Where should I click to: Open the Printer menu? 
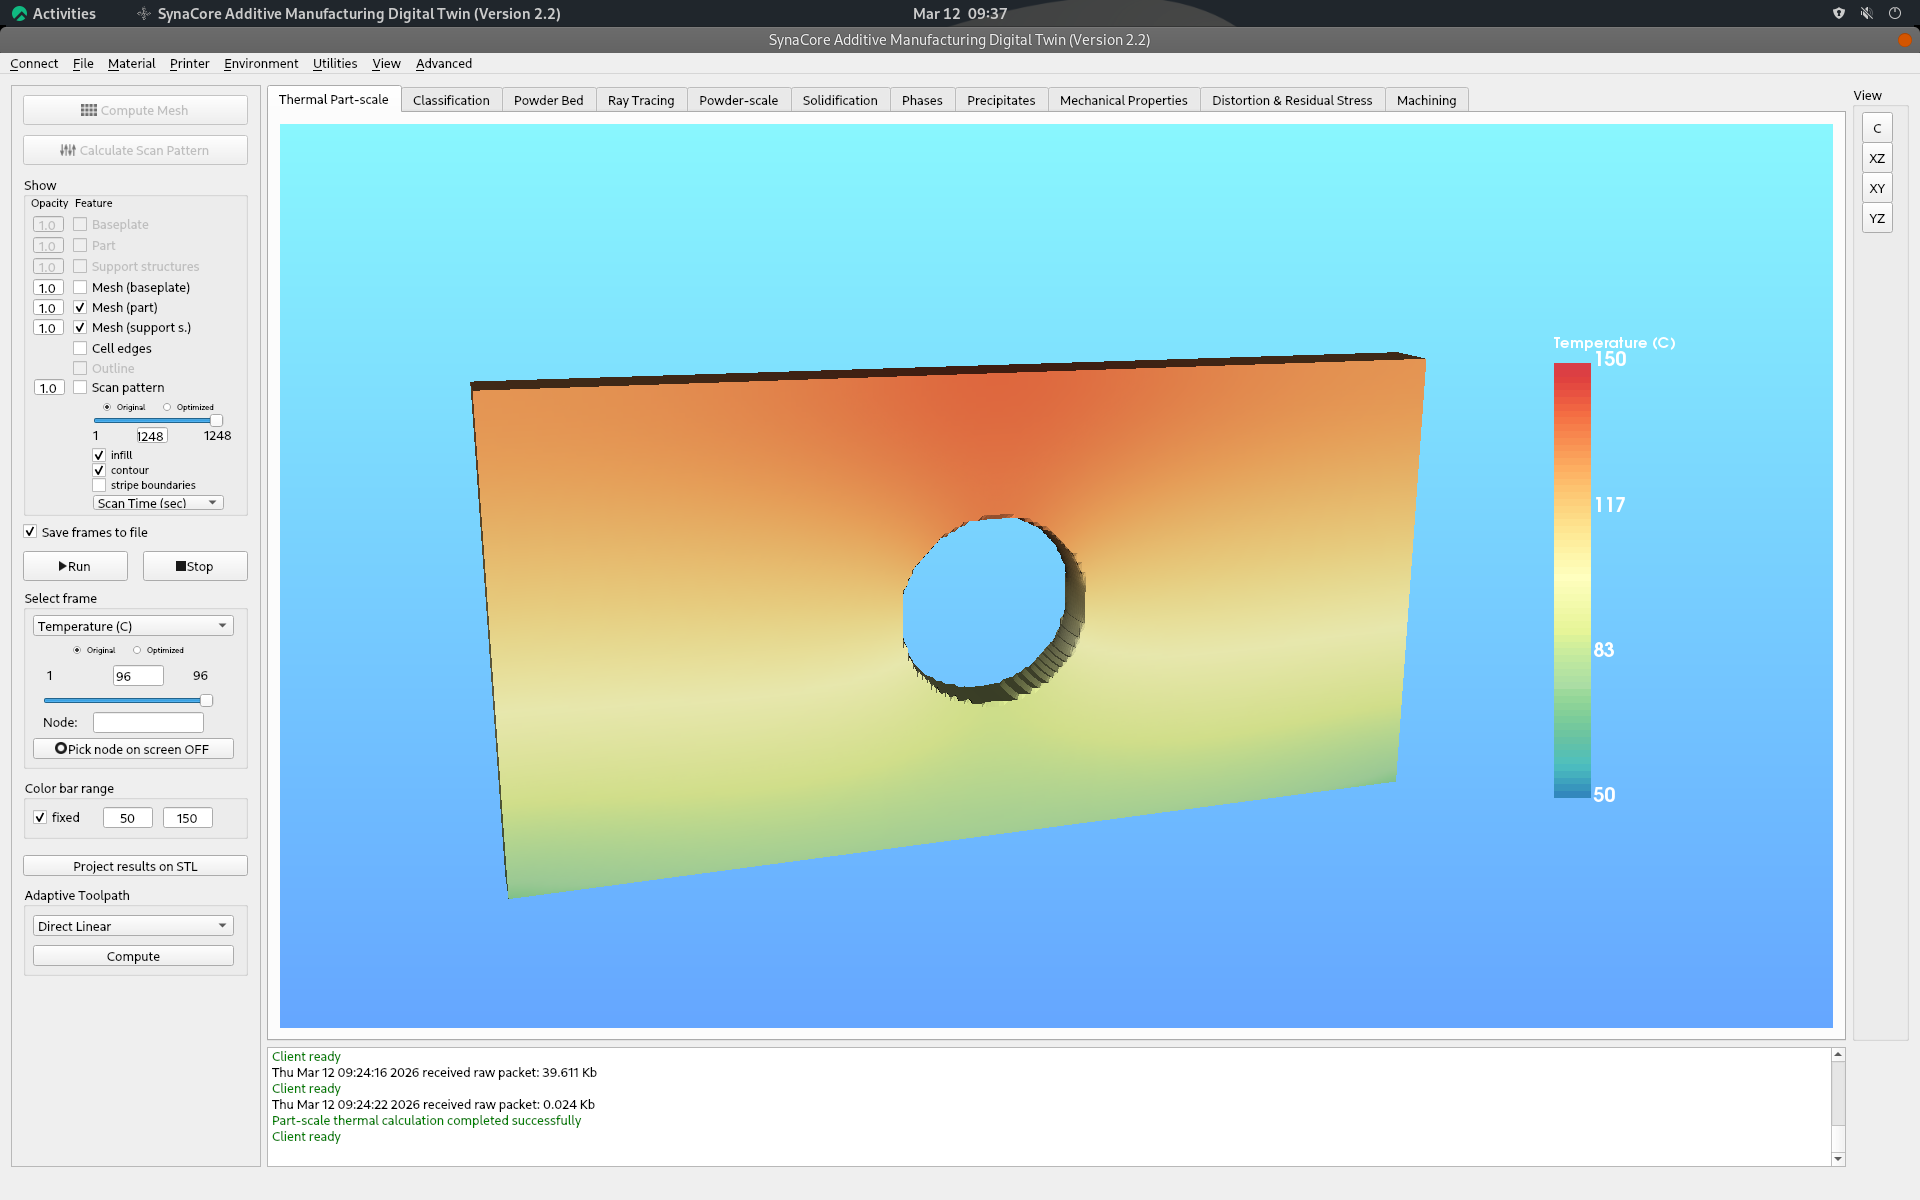(189, 63)
